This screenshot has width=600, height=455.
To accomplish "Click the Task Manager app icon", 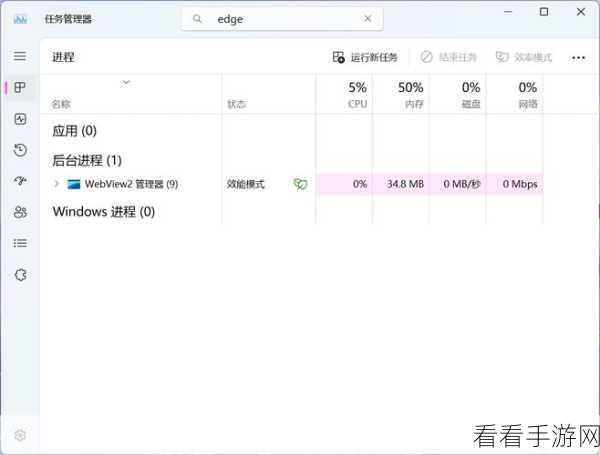I will tap(20, 19).
